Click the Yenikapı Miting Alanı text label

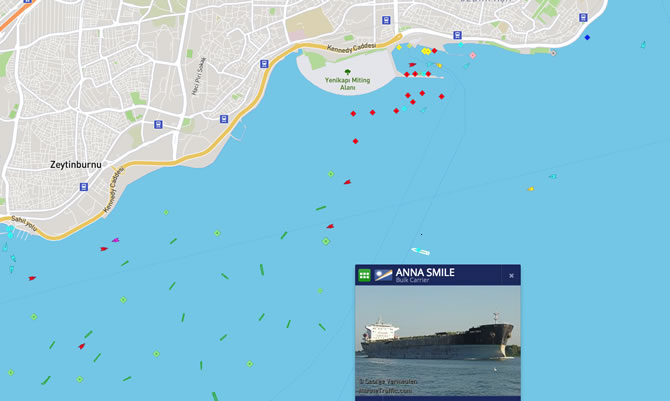tap(347, 84)
